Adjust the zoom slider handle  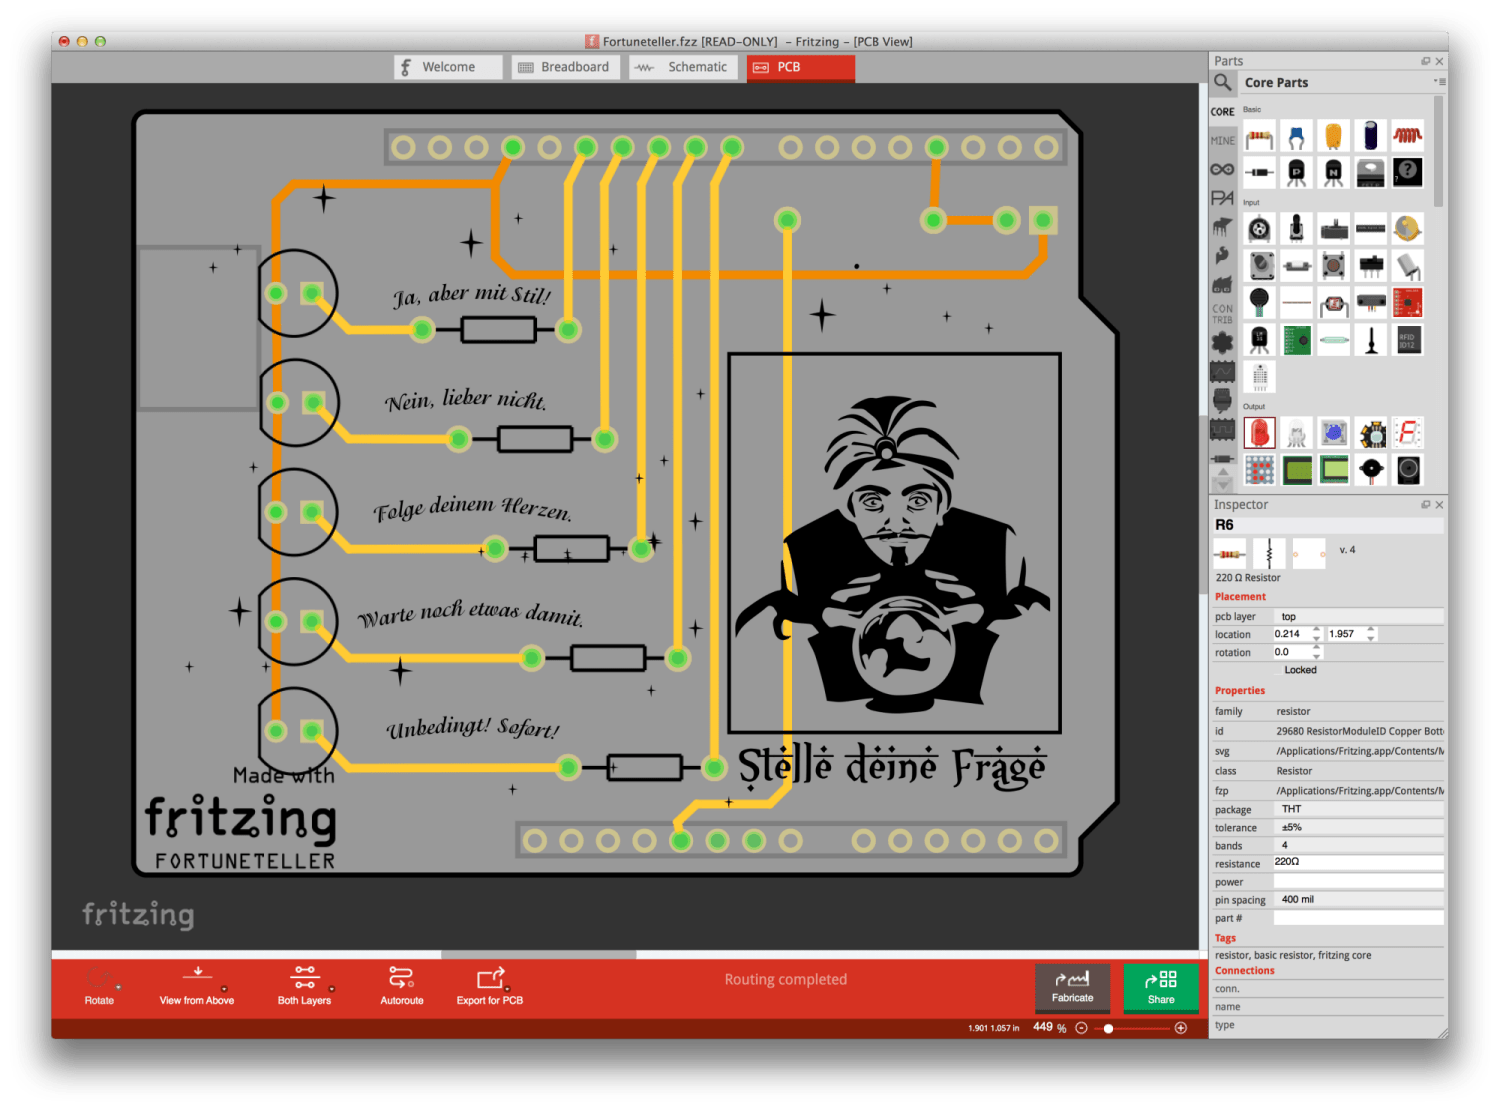pos(1108,1028)
